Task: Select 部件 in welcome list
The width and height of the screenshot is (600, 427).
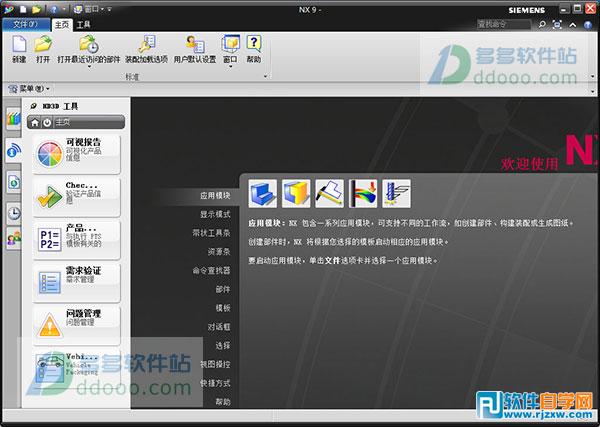Action: [223, 289]
